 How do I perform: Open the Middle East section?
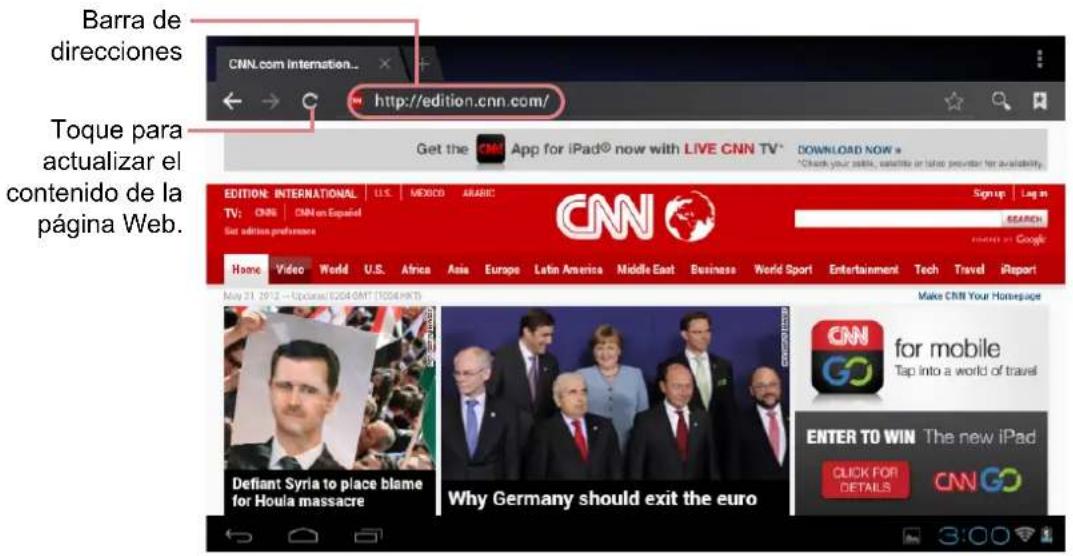tap(646, 270)
